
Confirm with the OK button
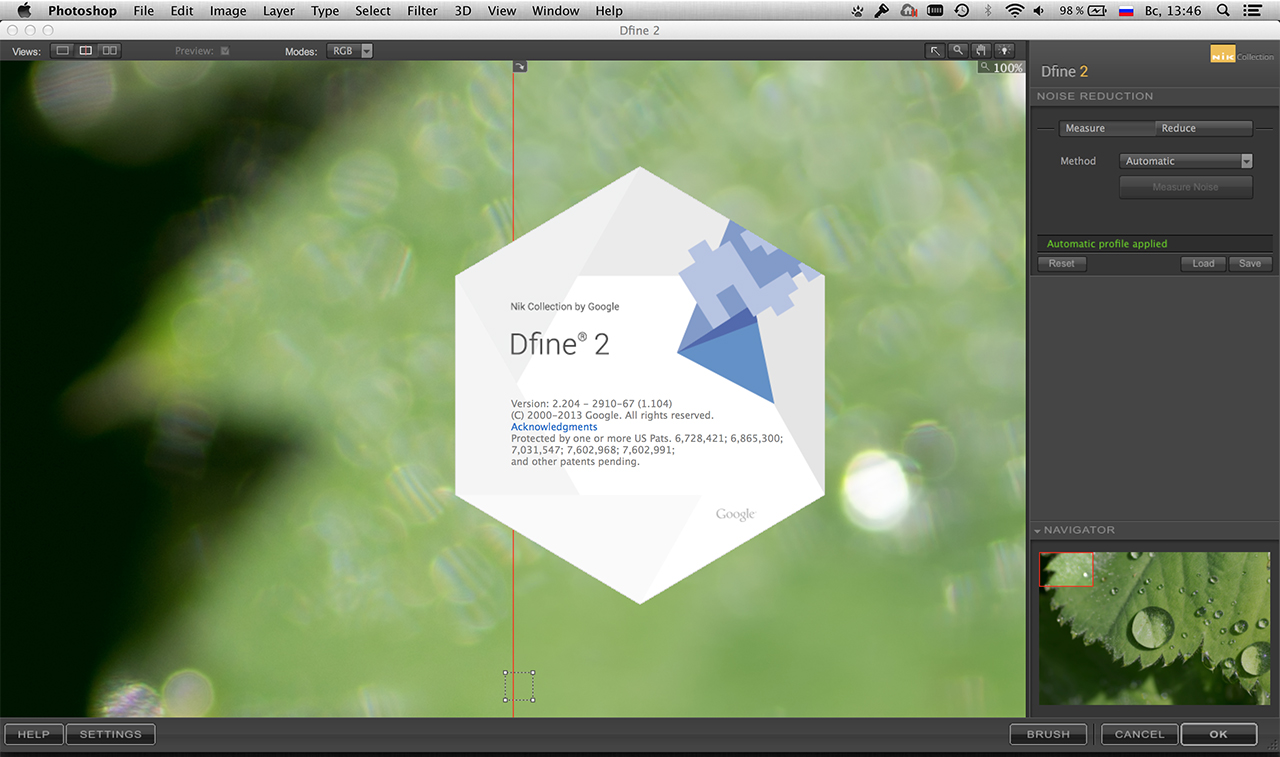(x=1218, y=734)
